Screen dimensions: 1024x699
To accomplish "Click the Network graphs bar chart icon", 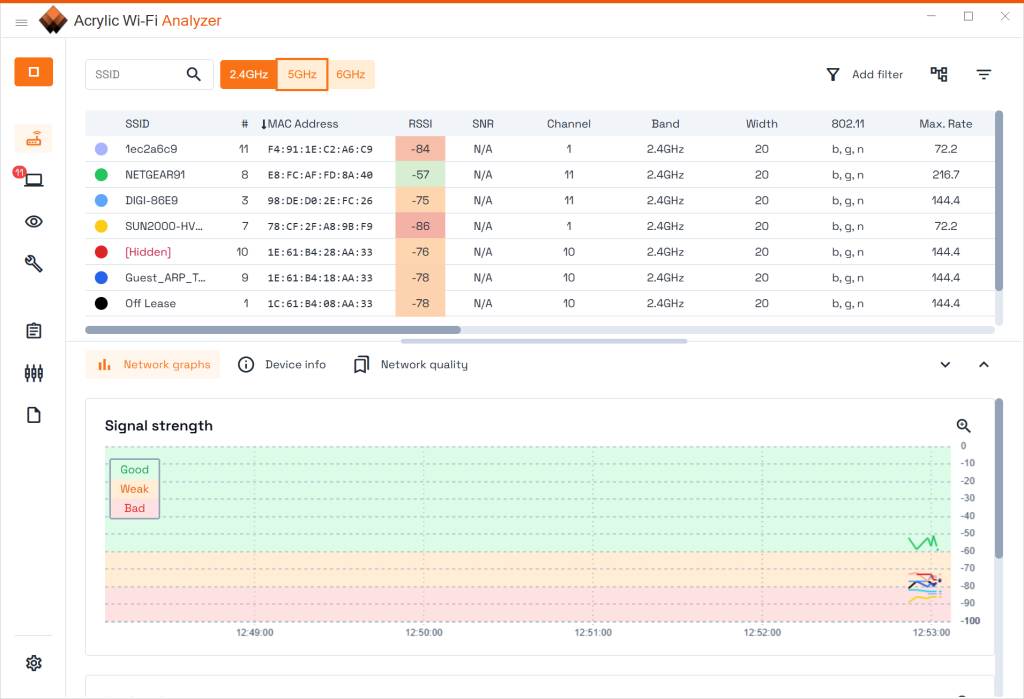I will pos(104,365).
